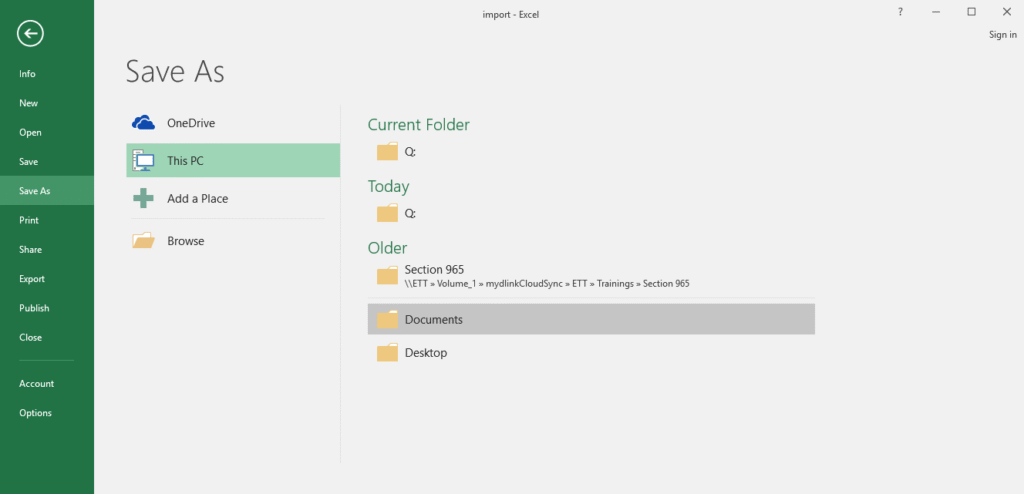
Task: Click the Section 965 folder icon
Action: point(387,275)
